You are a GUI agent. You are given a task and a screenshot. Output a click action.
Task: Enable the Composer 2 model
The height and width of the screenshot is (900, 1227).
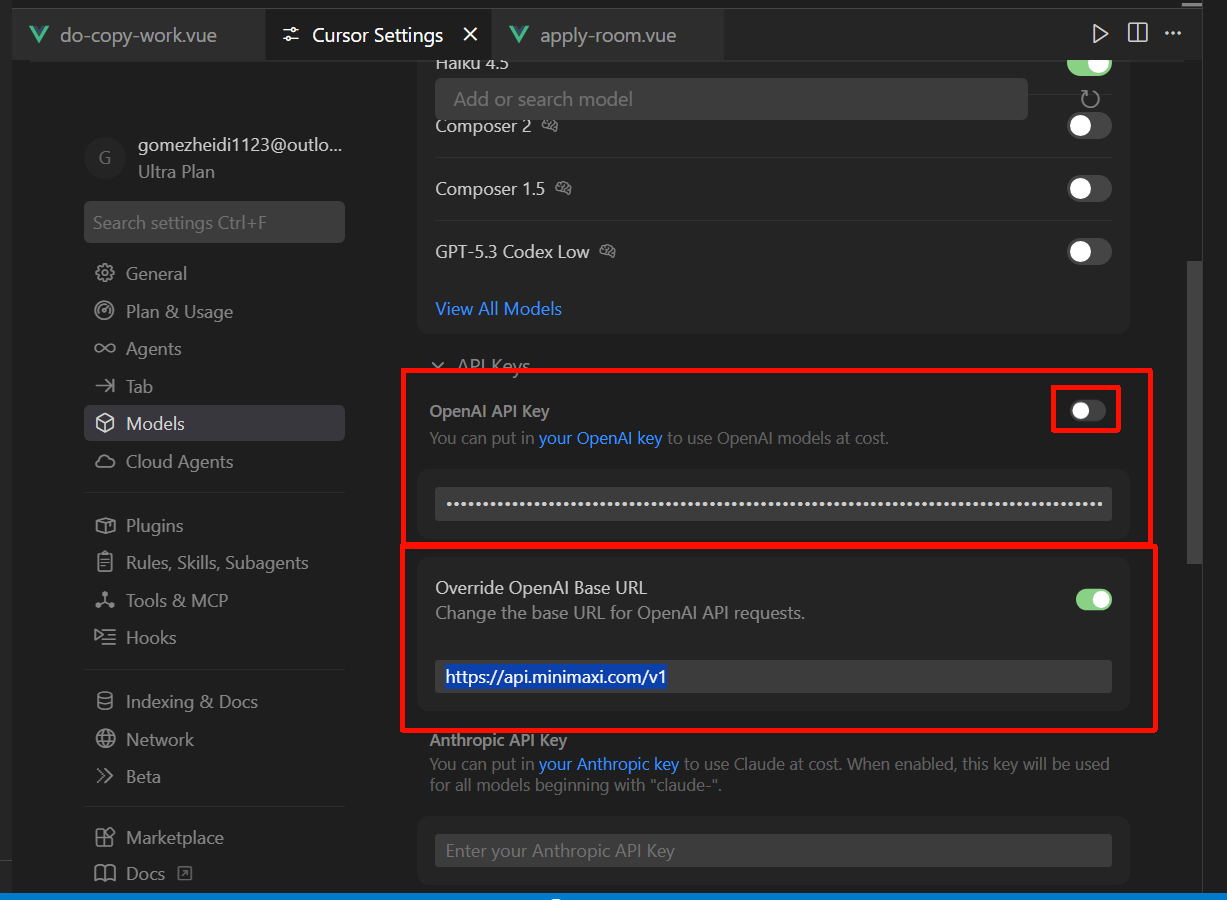(x=1089, y=126)
